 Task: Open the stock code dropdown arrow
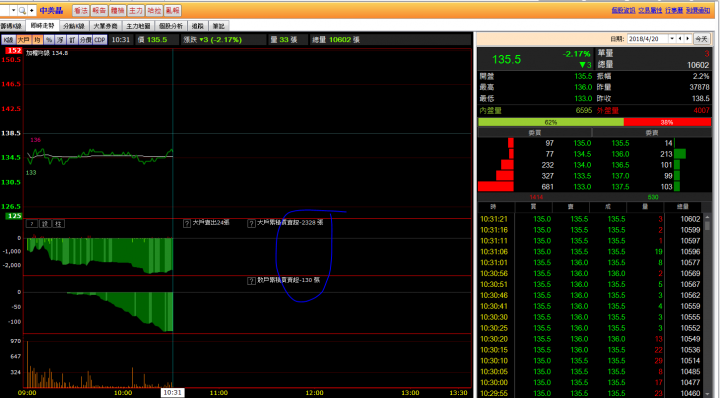pyautogui.click(x=13, y=10)
